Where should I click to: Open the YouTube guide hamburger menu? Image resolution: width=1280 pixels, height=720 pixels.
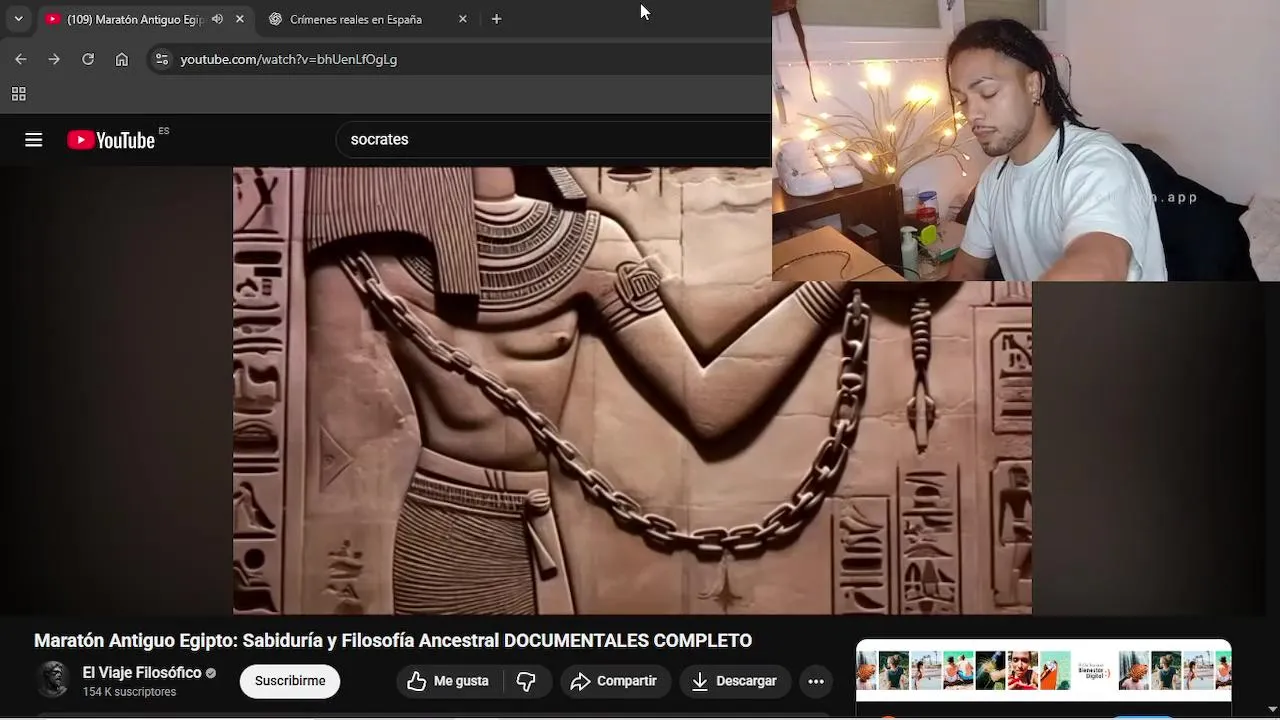[x=34, y=140]
